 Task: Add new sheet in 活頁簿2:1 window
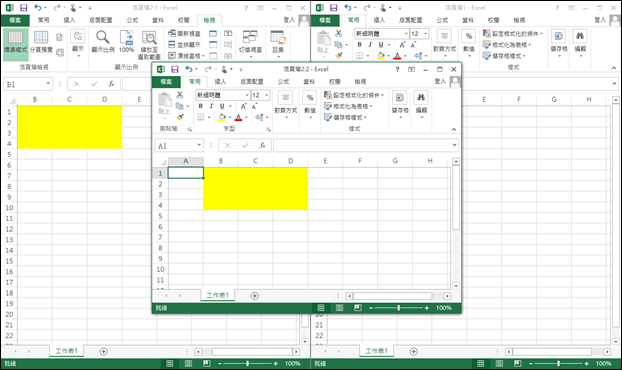pos(104,351)
